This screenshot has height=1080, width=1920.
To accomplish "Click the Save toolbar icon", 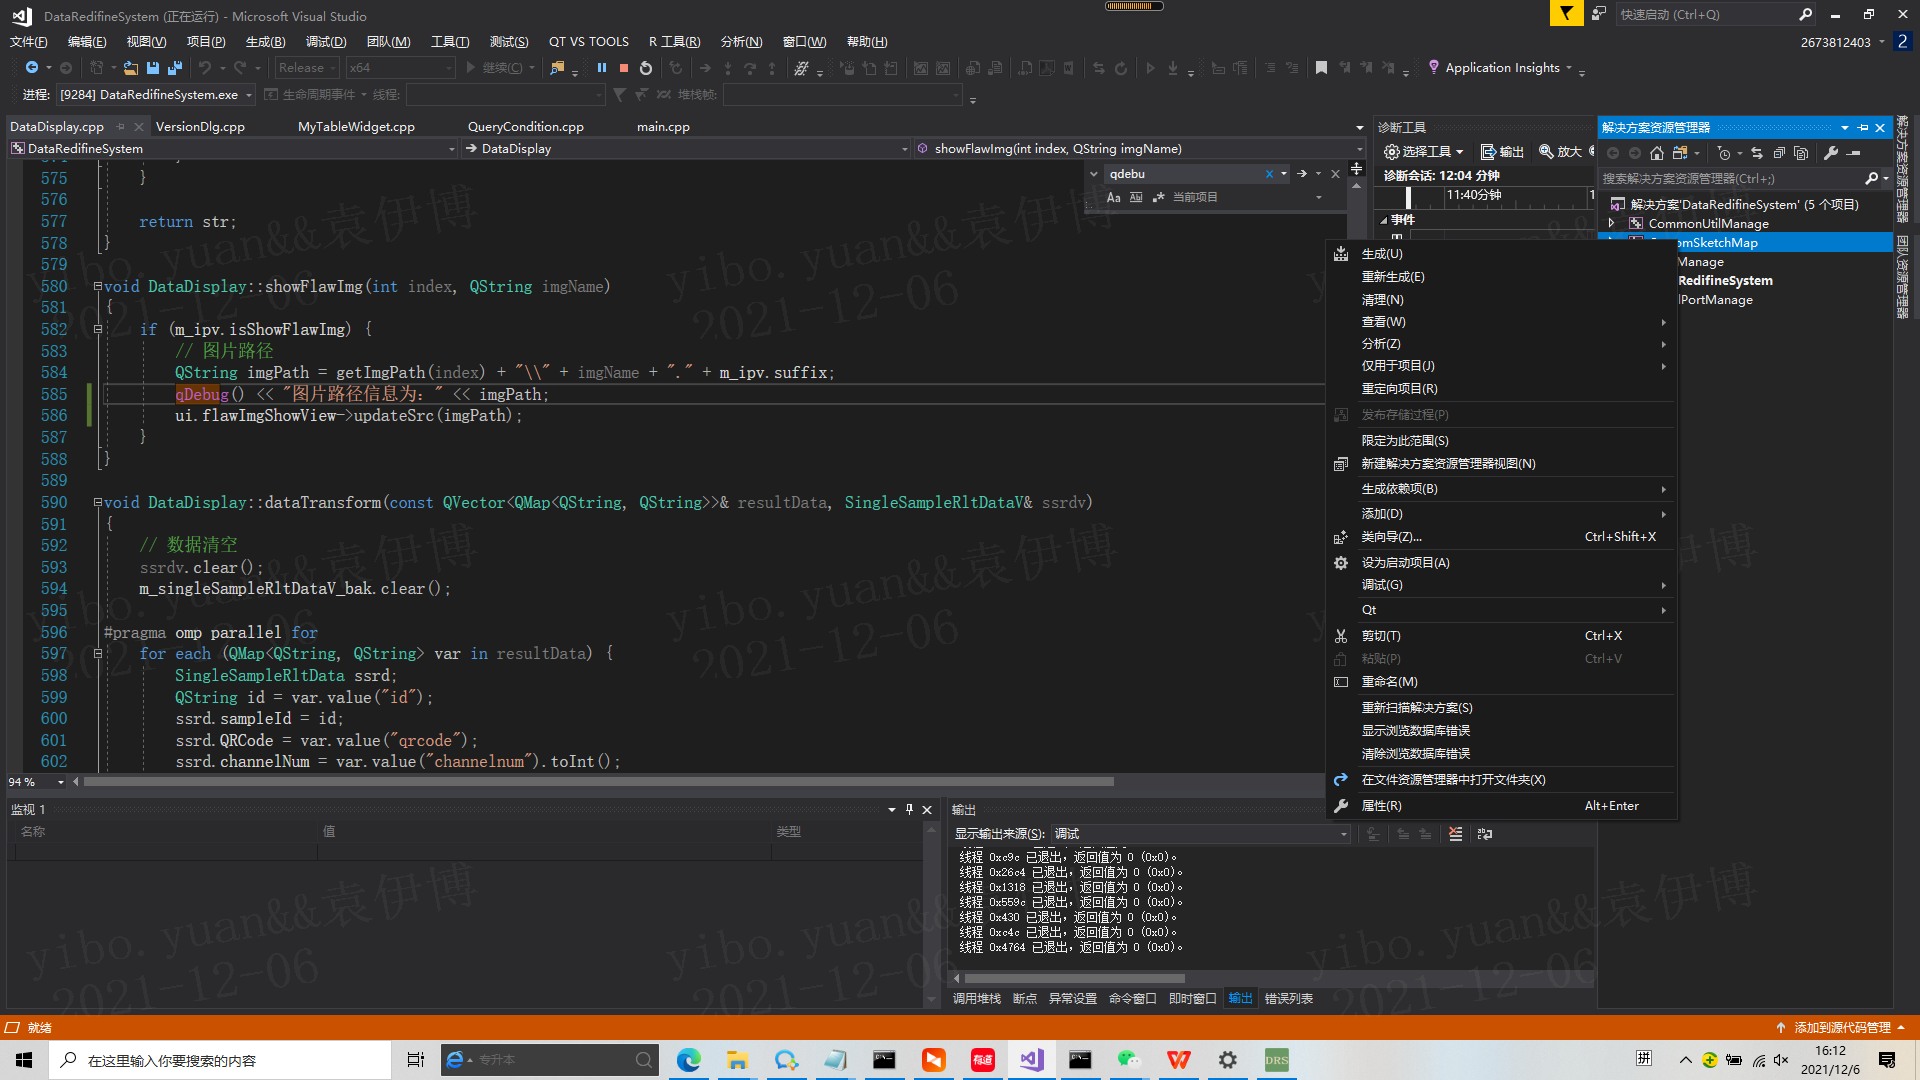I will 152,67.
